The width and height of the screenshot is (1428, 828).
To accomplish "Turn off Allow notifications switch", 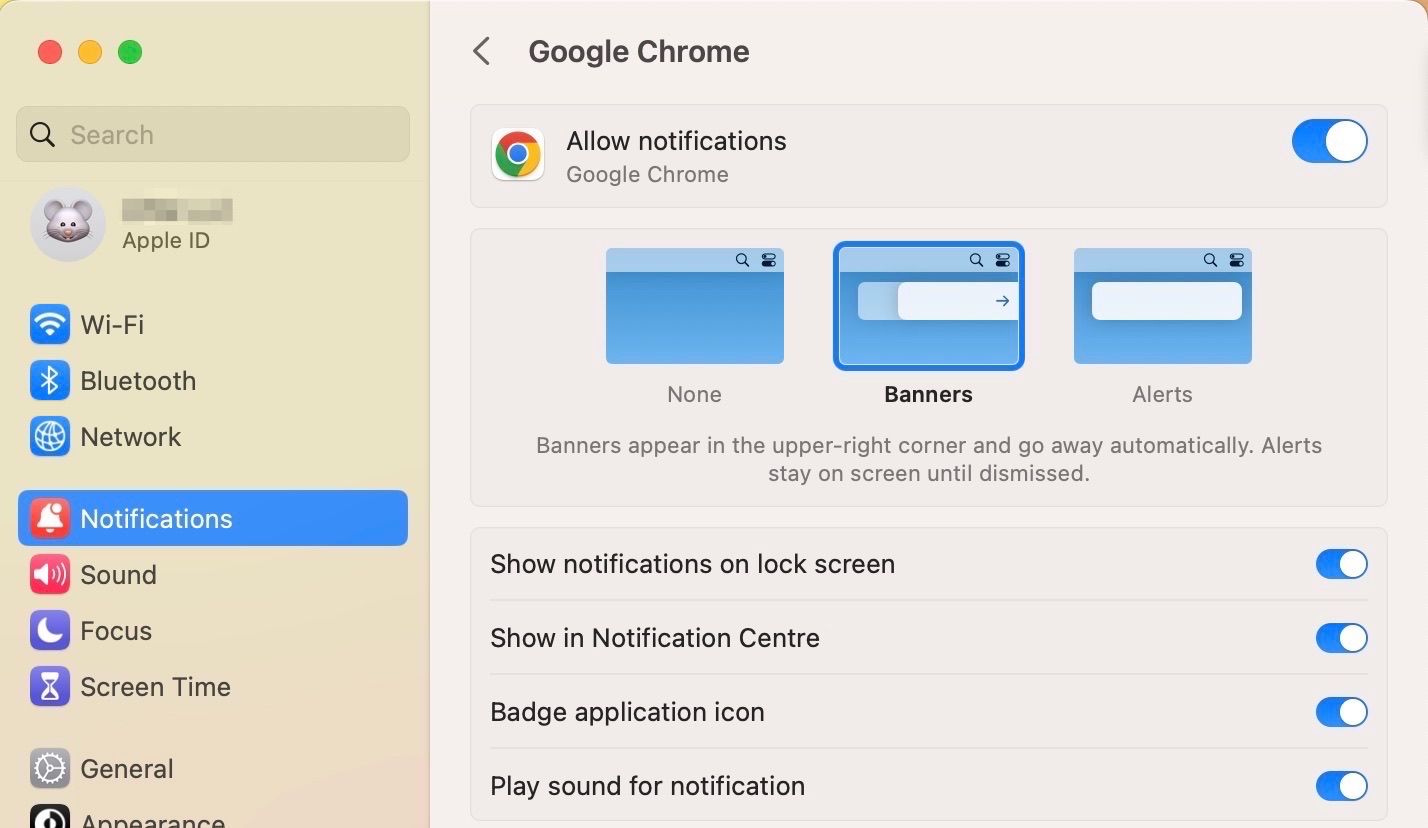I will pyautogui.click(x=1329, y=141).
